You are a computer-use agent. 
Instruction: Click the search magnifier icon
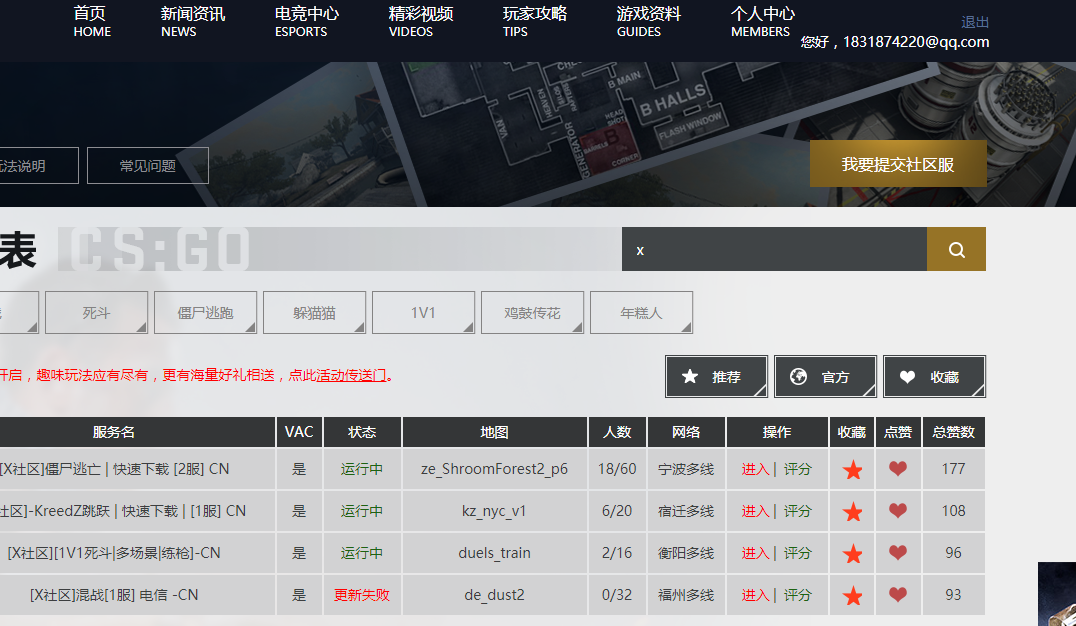click(x=956, y=249)
